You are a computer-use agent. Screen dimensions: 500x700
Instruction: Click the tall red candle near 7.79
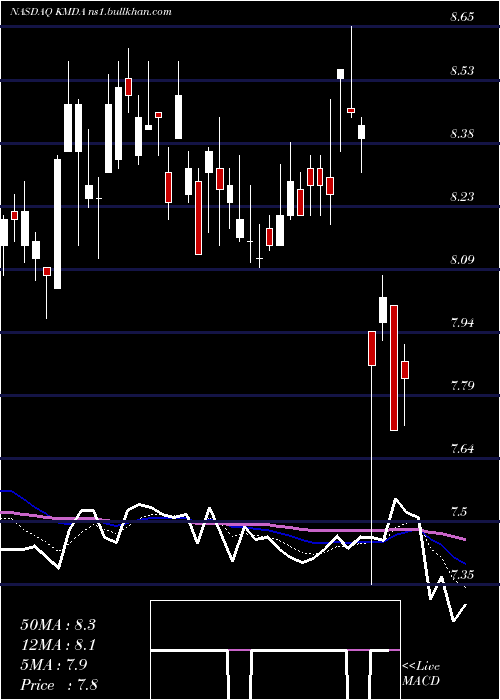click(x=394, y=368)
